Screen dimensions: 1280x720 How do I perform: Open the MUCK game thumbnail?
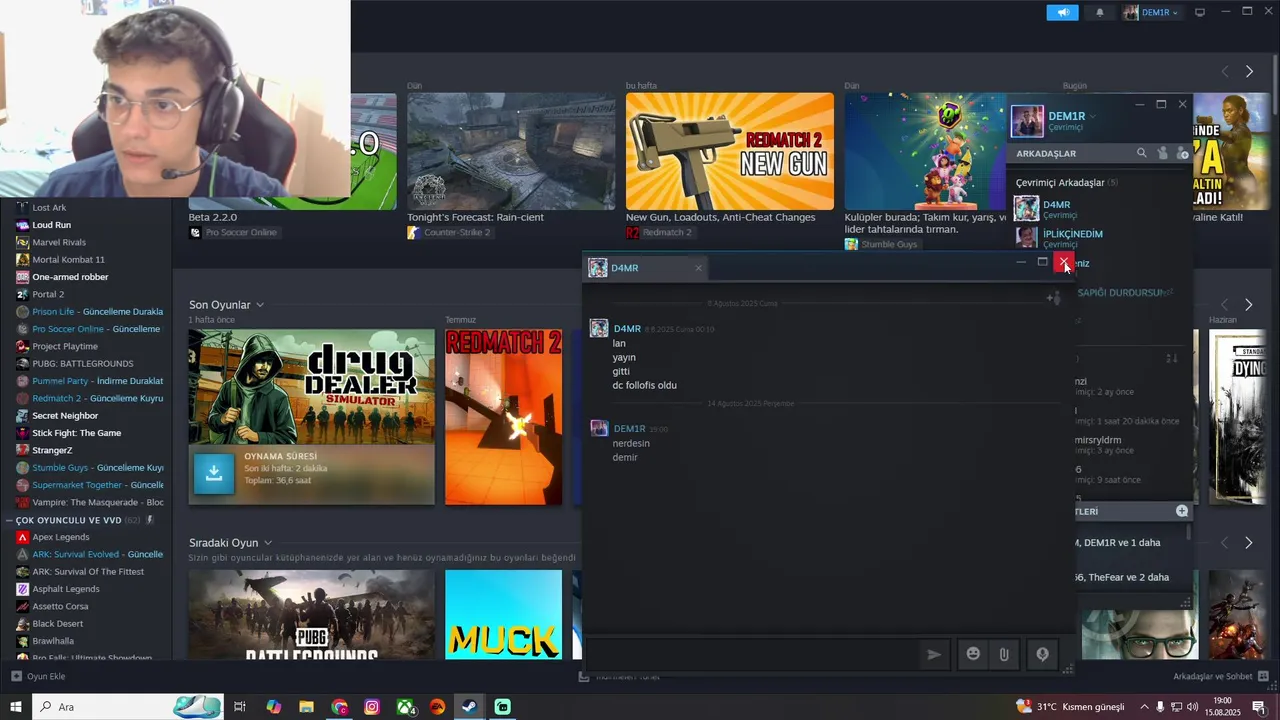(x=503, y=615)
